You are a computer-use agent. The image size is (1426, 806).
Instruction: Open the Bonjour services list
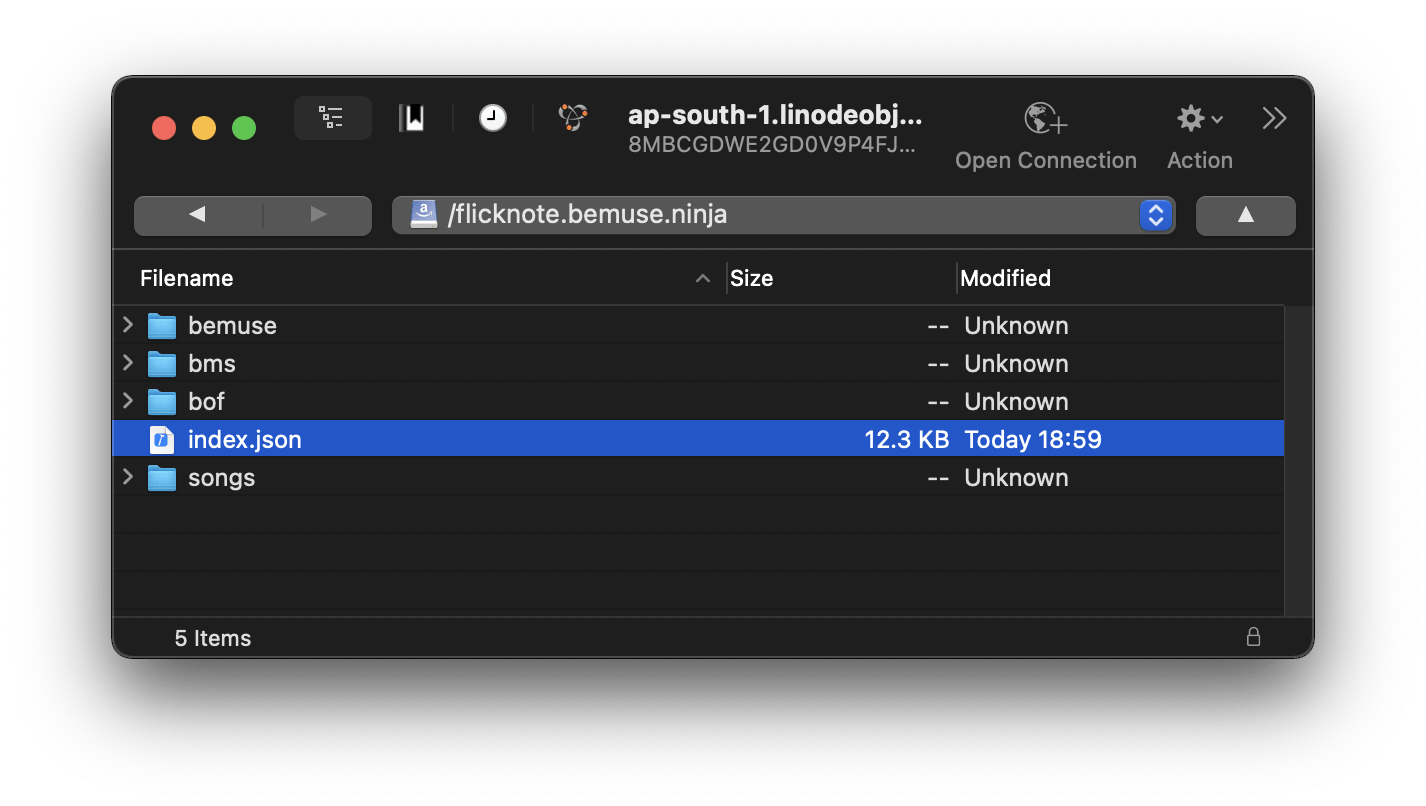tap(572, 117)
